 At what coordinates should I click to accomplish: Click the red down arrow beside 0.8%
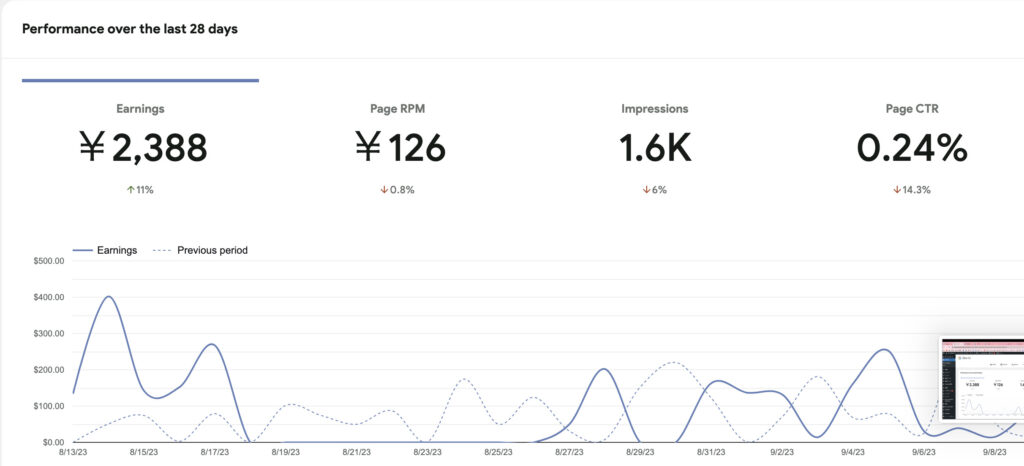(x=384, y=190)
